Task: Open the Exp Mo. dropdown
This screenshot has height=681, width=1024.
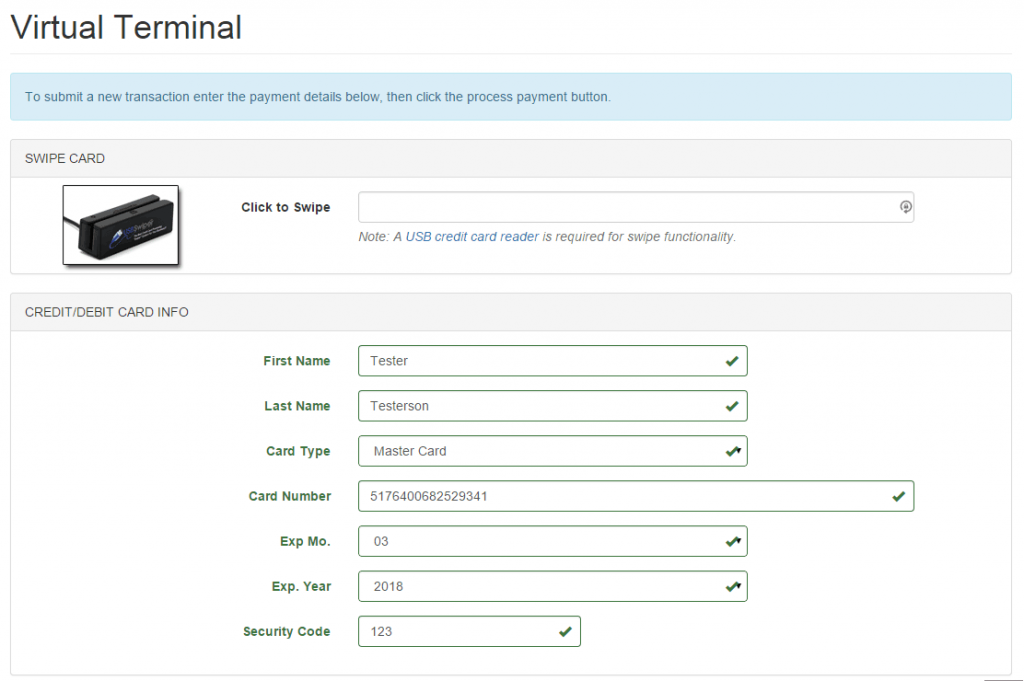Action: point(550,541)
